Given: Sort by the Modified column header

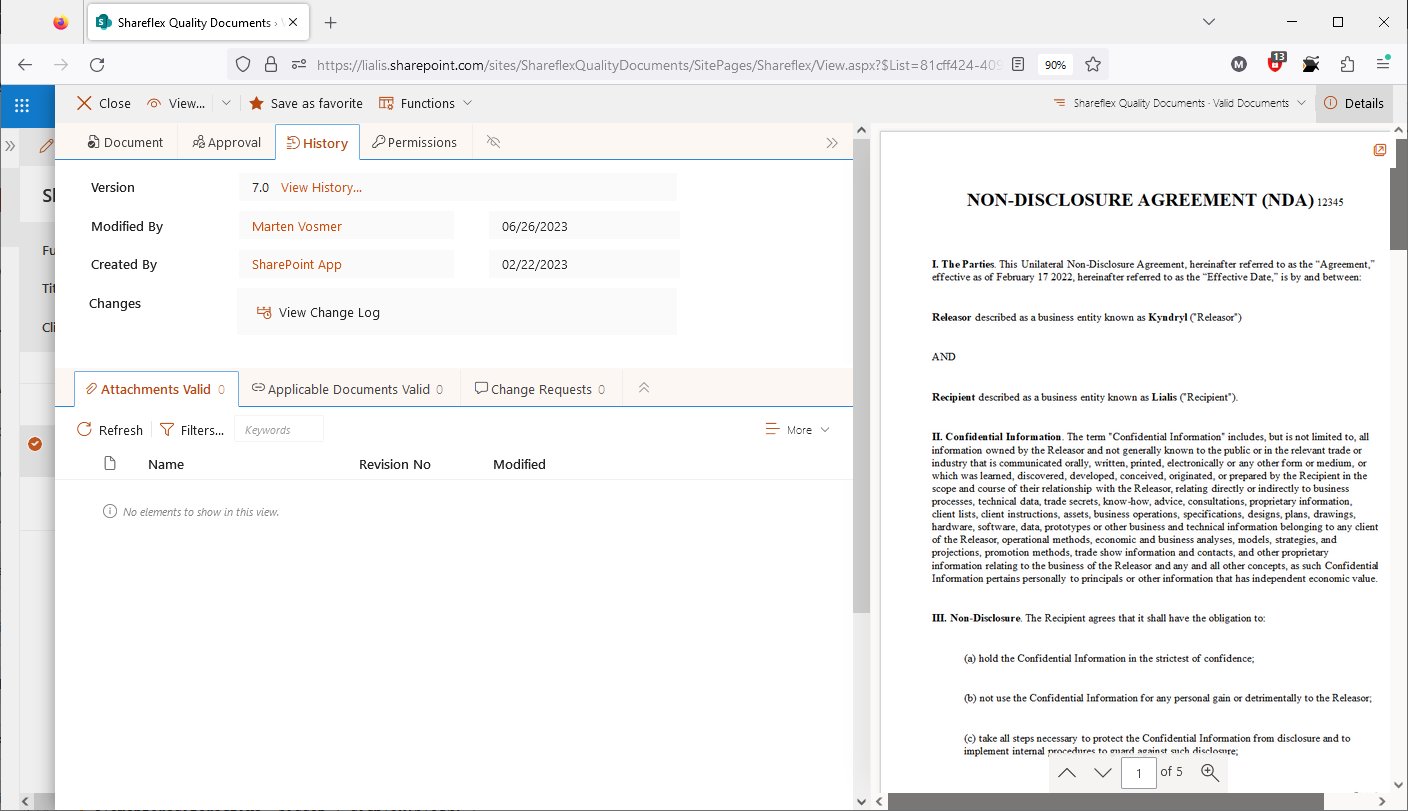Looking at the screenshot, I should point(519,464).
